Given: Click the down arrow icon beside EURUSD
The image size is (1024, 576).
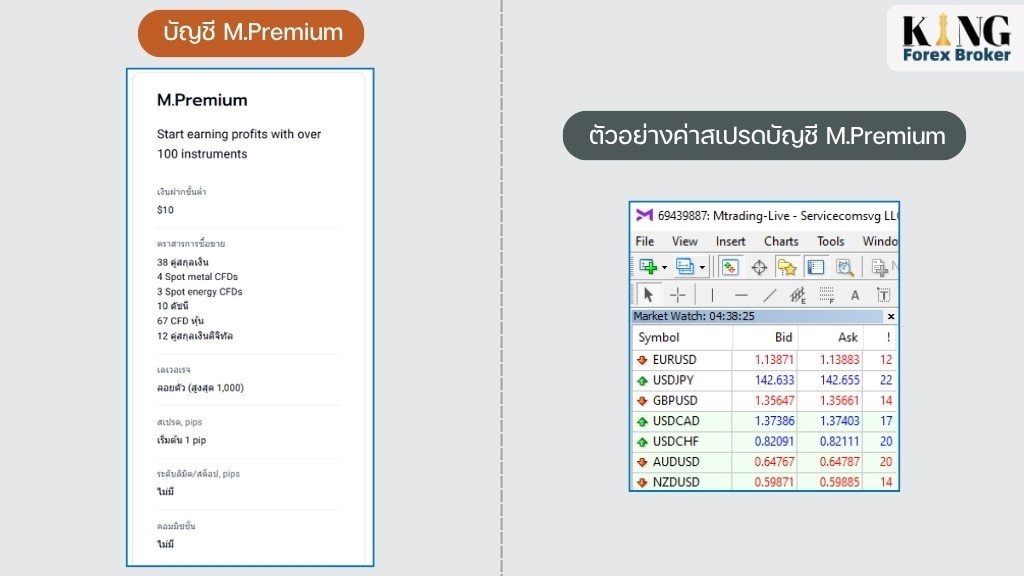Looking at the screenshot, I should click(642, 360).
